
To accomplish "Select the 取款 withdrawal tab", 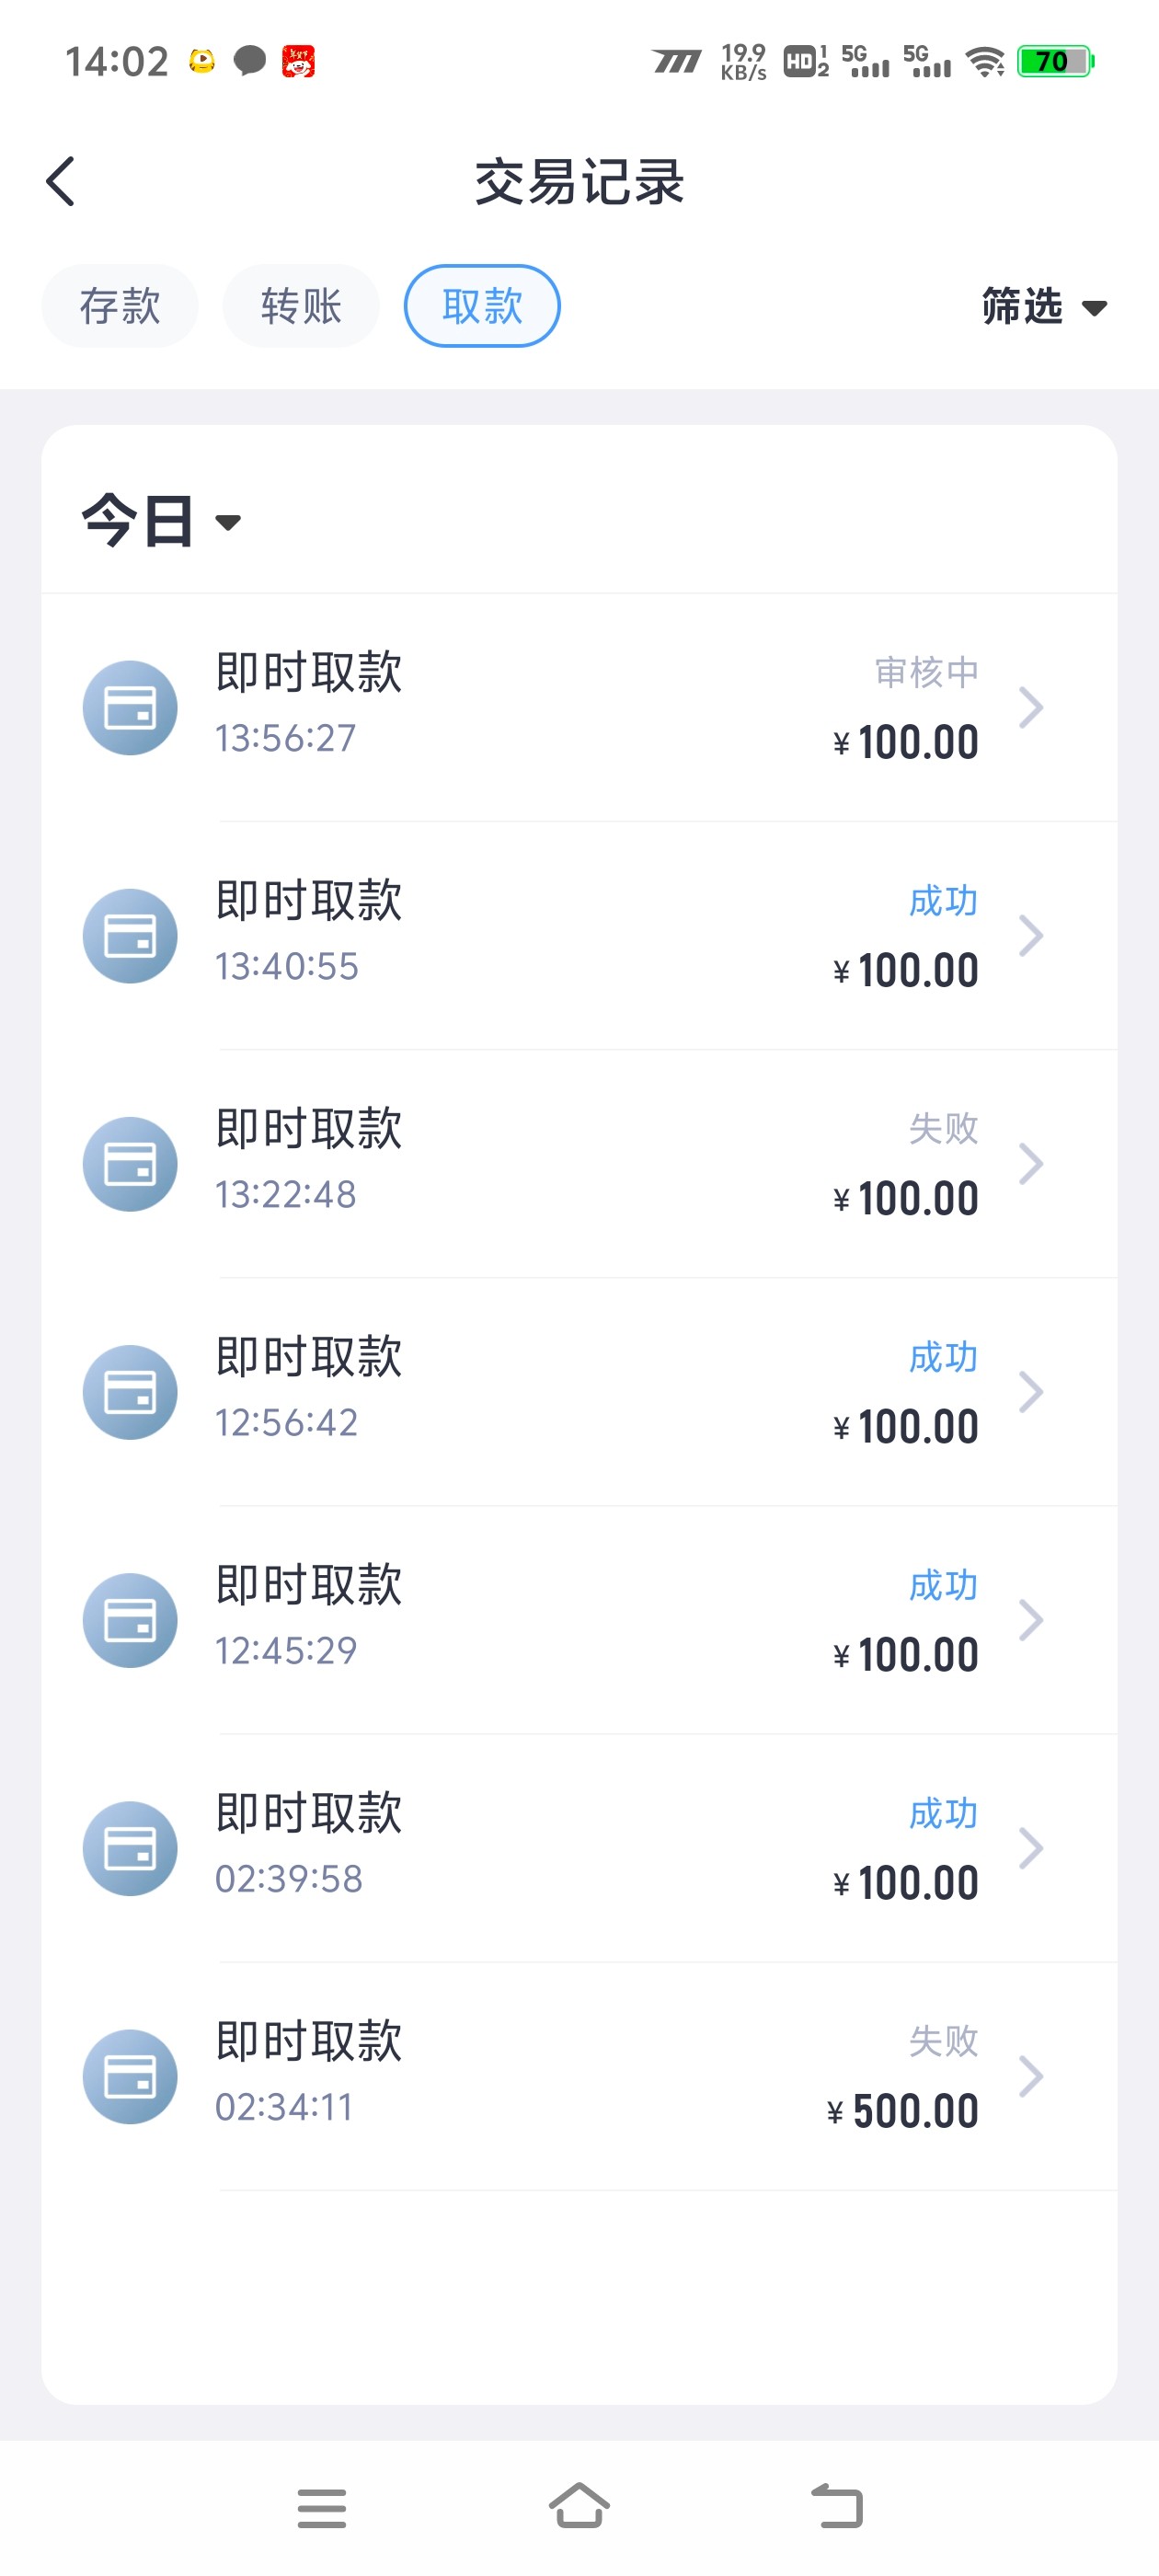I will tap(482, 306).
